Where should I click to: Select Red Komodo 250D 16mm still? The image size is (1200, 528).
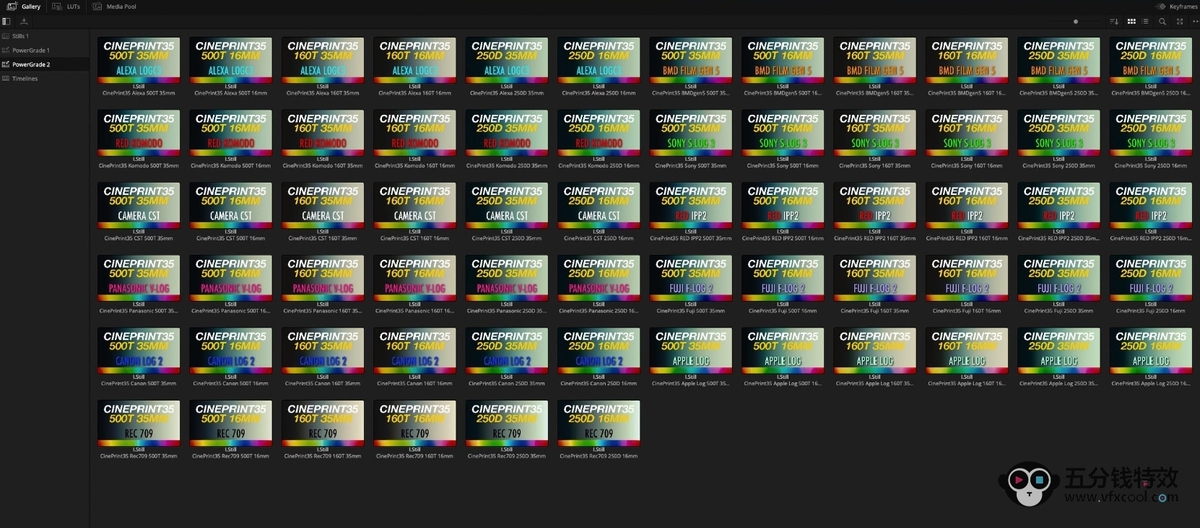[x=598, y=133]
